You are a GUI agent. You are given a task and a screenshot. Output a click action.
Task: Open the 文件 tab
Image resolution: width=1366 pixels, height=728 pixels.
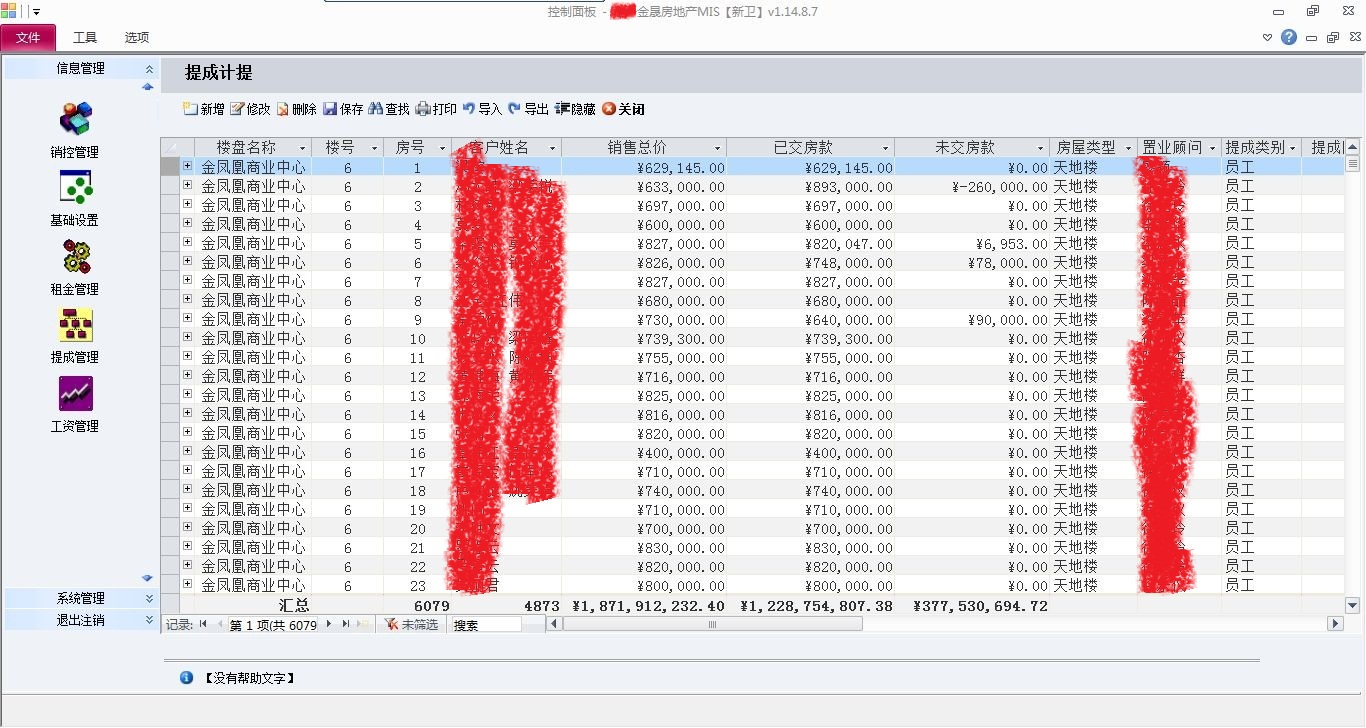(x=28, y=38)
